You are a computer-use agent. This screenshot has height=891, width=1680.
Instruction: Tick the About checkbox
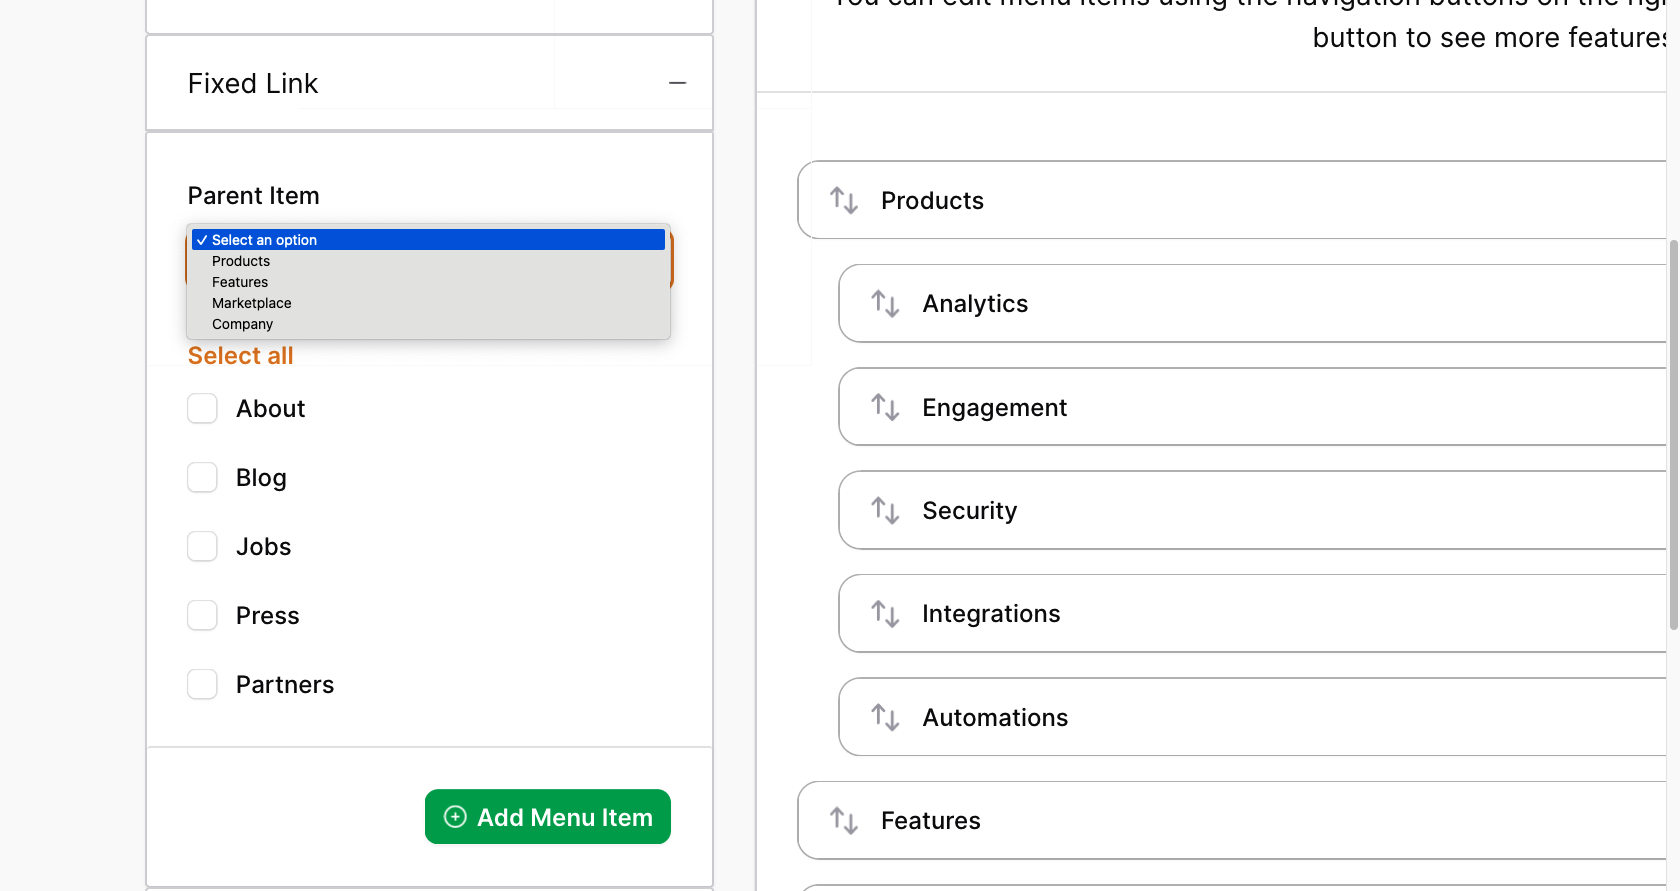(x=202, y=408)
